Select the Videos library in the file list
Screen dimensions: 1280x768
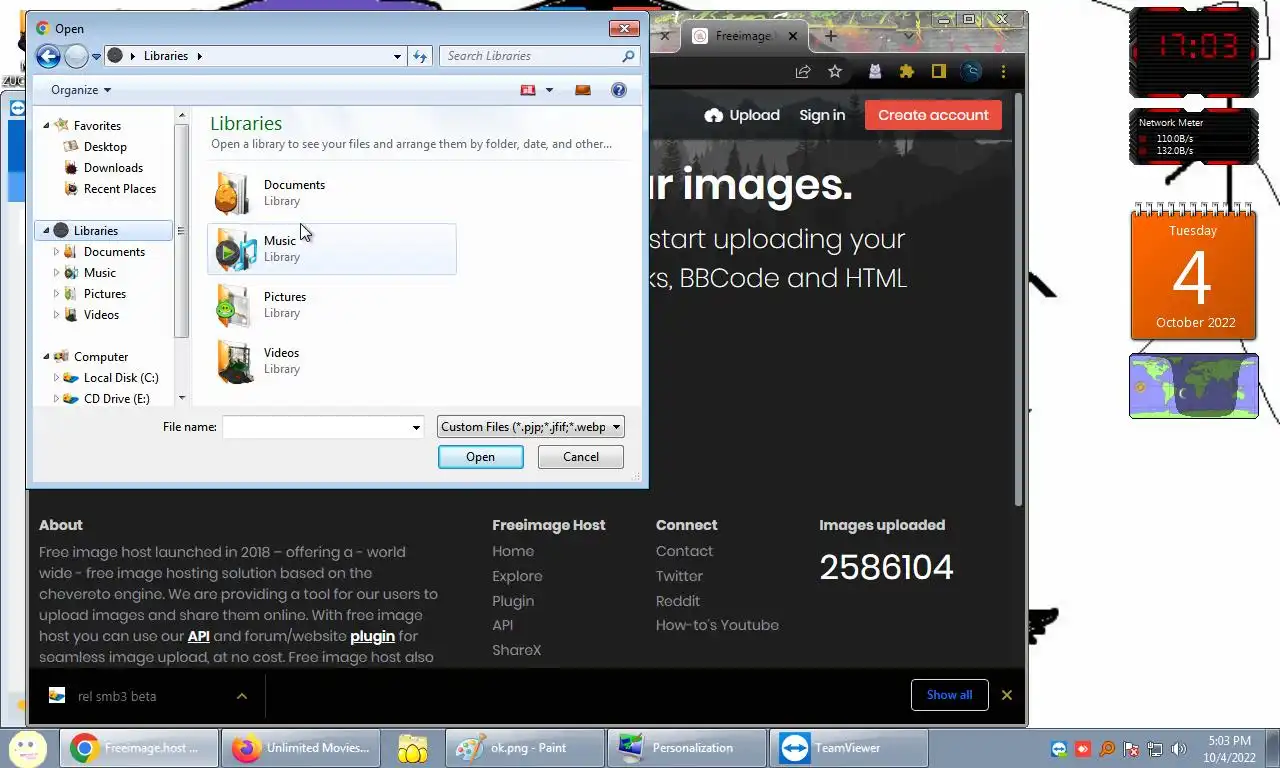click(x=331, y=361)
